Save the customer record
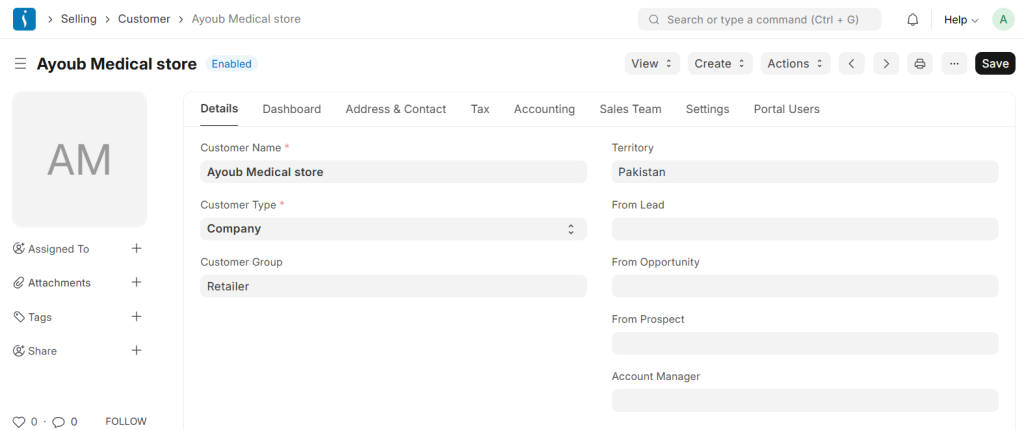This screenshot has height=430, width=1024. pos(995,63)
